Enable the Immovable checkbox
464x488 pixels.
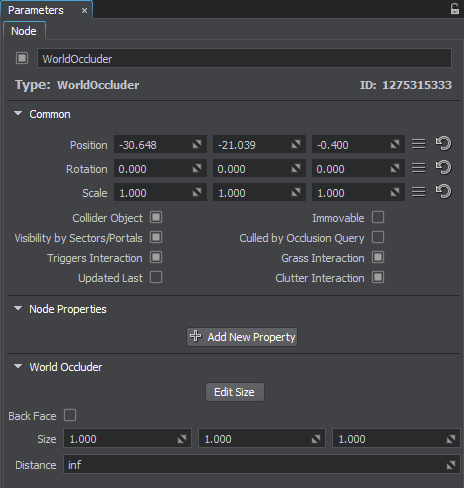pyautogui.click(x=378, y=217)
